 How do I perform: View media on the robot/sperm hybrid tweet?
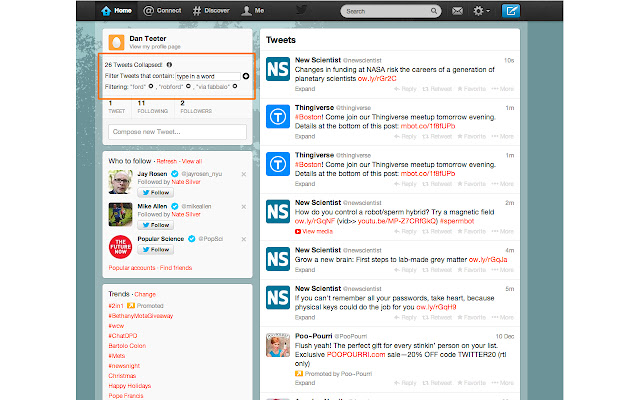pyautogui.click(x=313, y=231)
